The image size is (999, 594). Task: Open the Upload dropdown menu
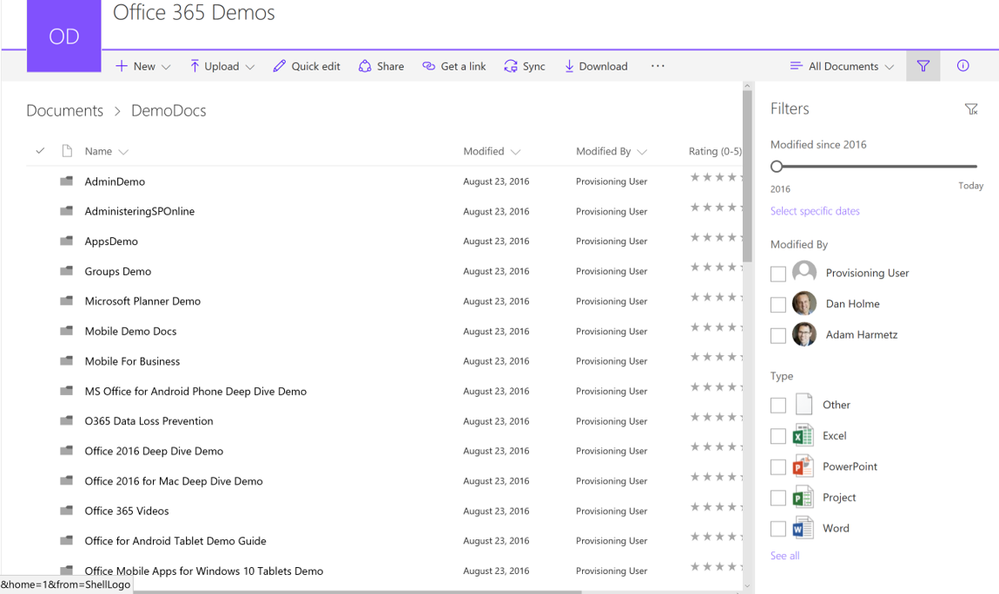(222, 66)
